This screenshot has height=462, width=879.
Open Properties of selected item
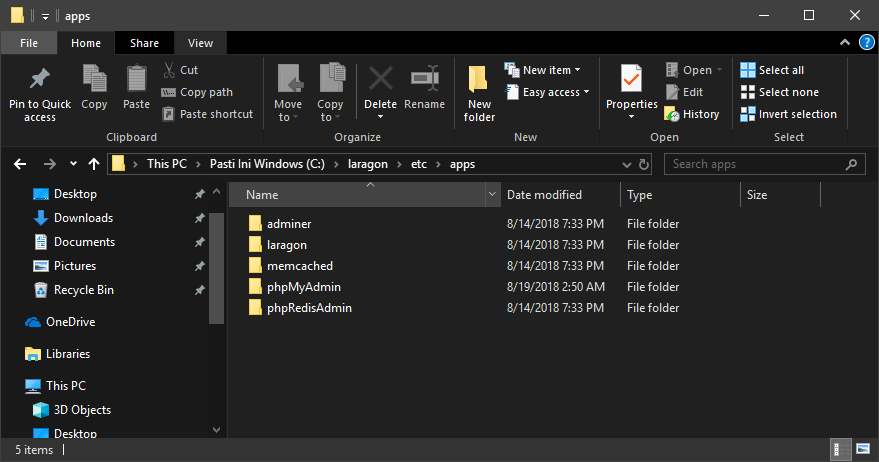pyautogui.click(x=631, y=87)
